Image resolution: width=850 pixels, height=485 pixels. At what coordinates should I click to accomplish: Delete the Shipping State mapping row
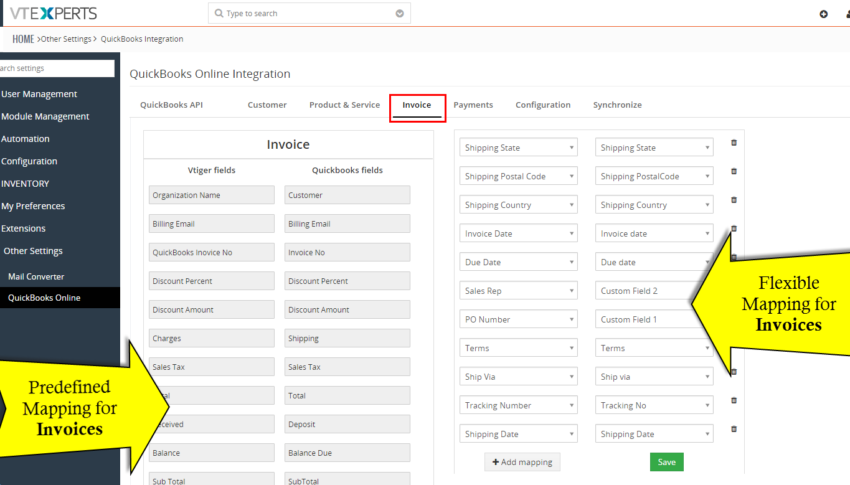point(734,143)
